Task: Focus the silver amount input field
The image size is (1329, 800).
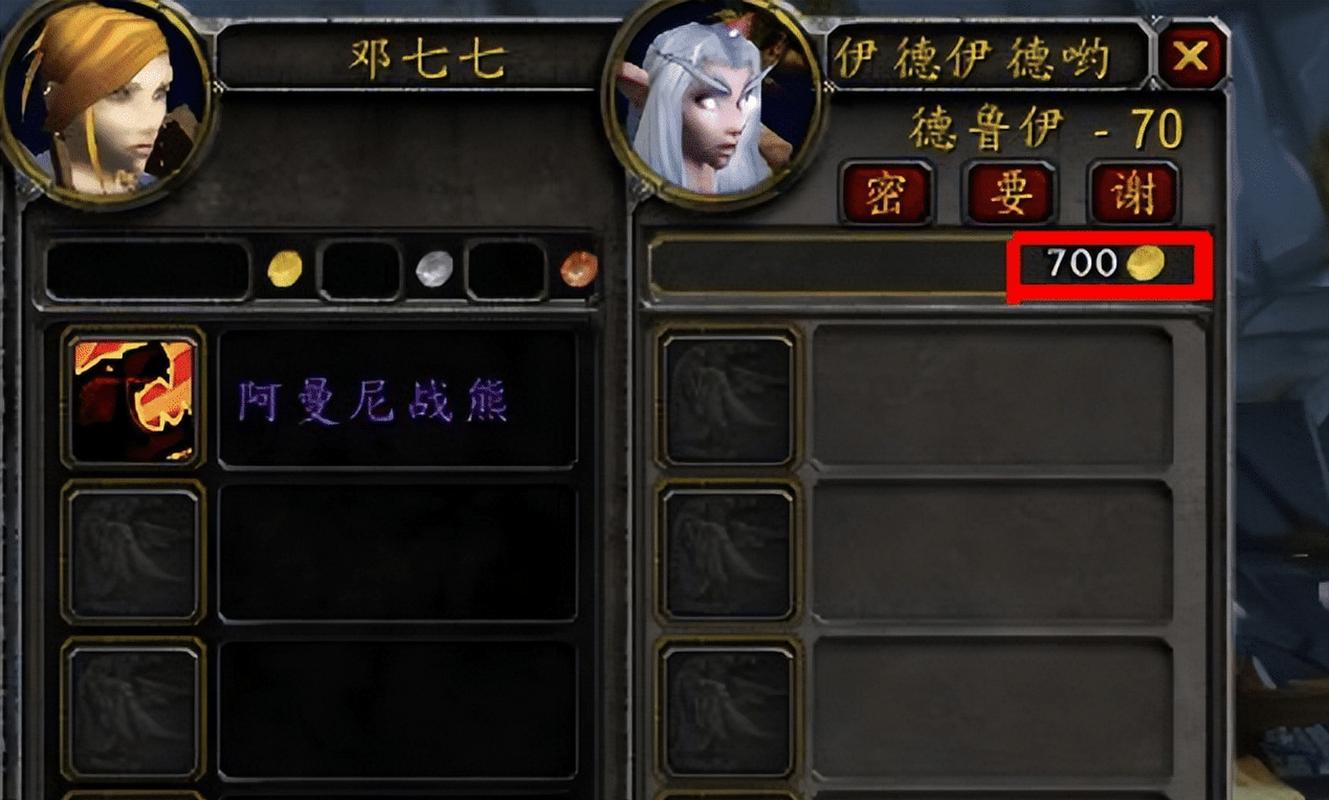Action: pyautogui.click(x=360, y=270)
